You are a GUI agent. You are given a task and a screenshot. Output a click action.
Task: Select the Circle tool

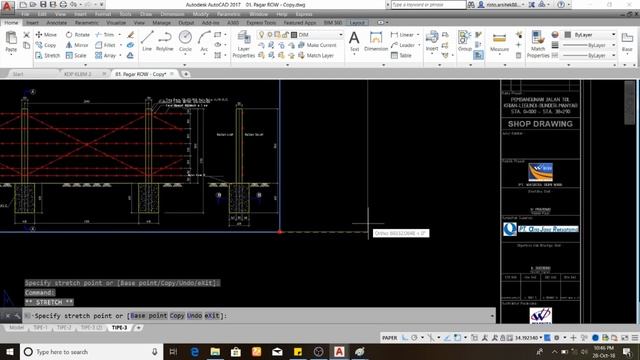click(185, 41)
